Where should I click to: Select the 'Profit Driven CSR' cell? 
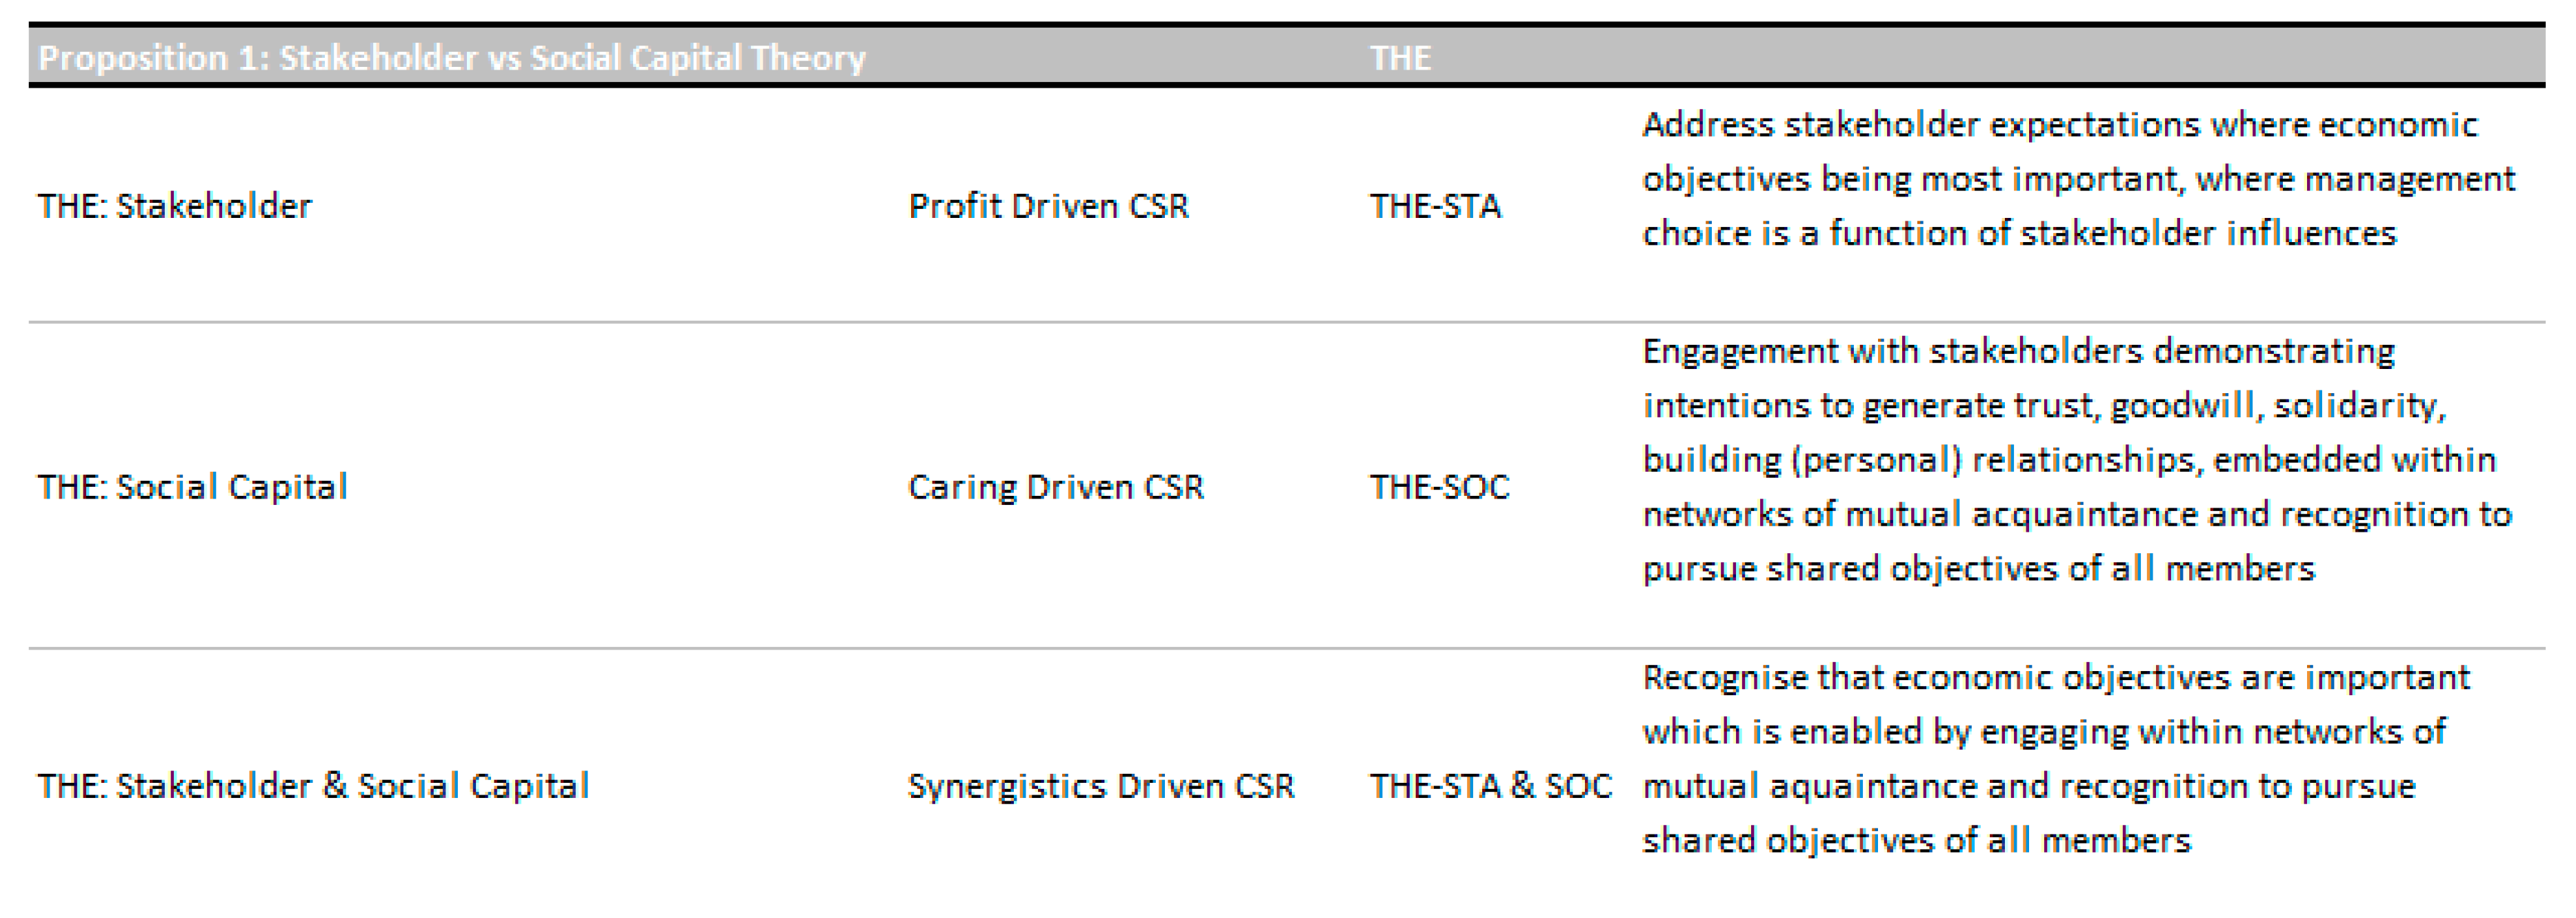tap(1048, 206)
